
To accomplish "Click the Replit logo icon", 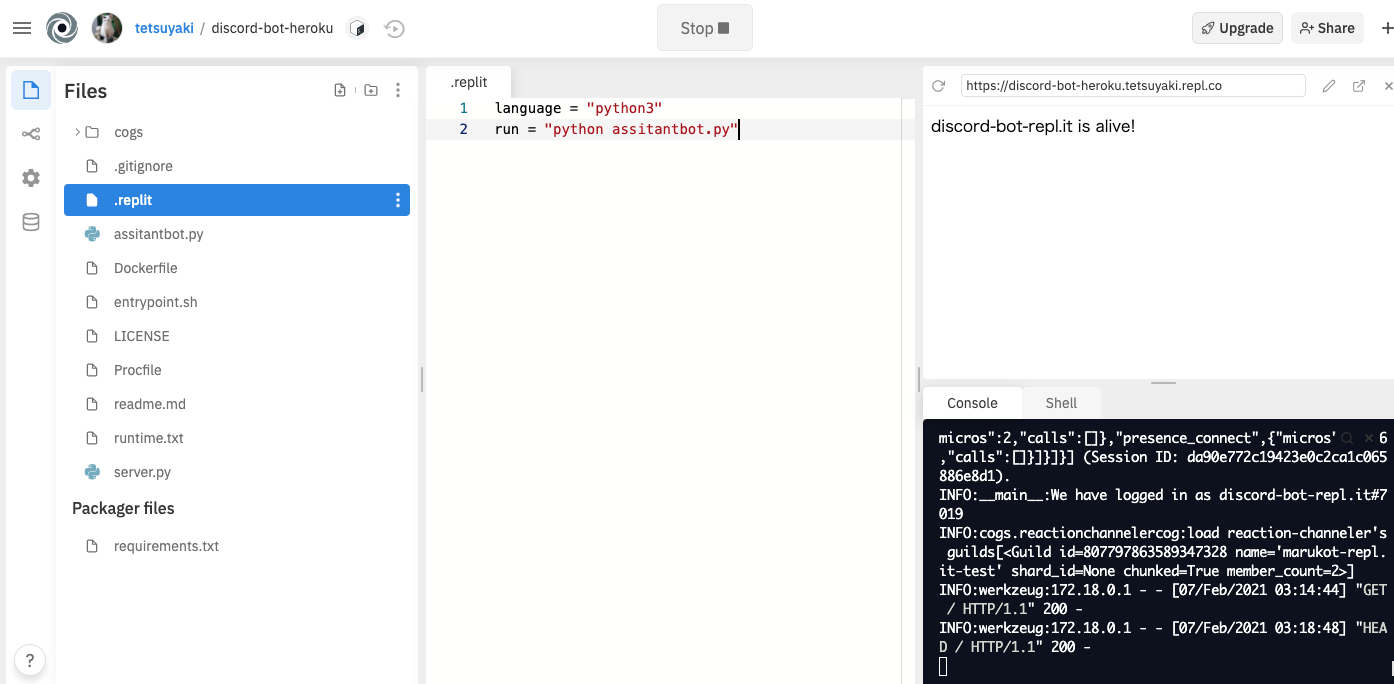I will [x=62, y=28].
